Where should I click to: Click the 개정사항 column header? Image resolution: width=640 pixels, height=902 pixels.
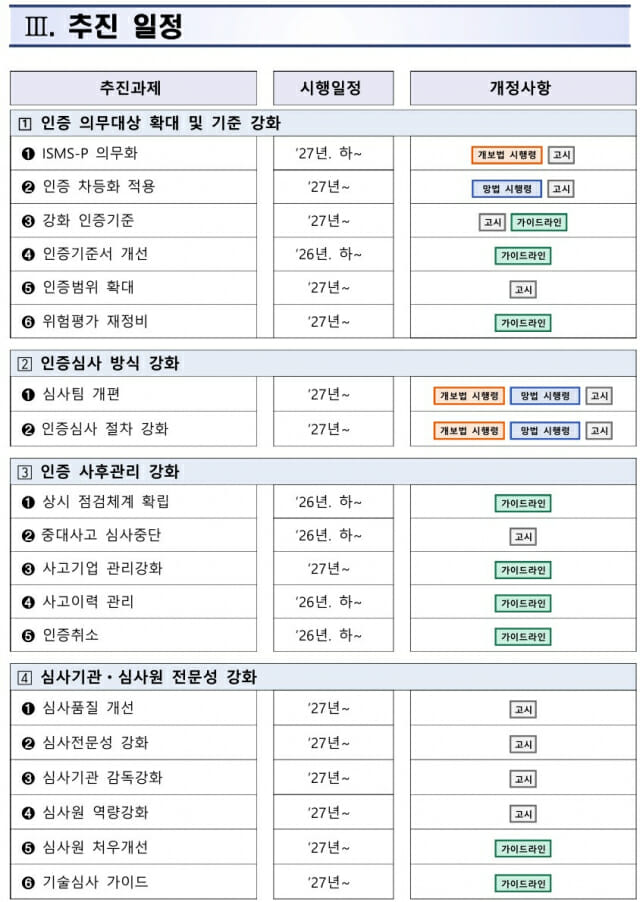coord(520,88)
